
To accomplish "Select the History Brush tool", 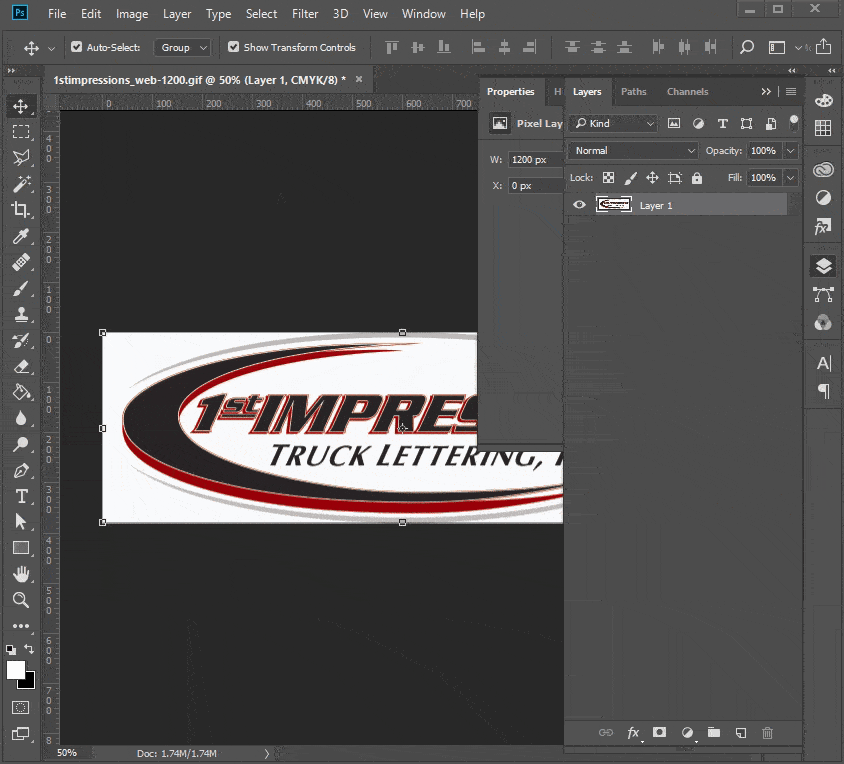I will click(x=21, y=341).
